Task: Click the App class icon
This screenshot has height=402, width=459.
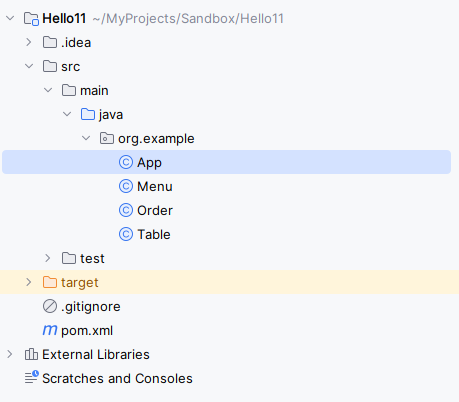Action: 126,163
